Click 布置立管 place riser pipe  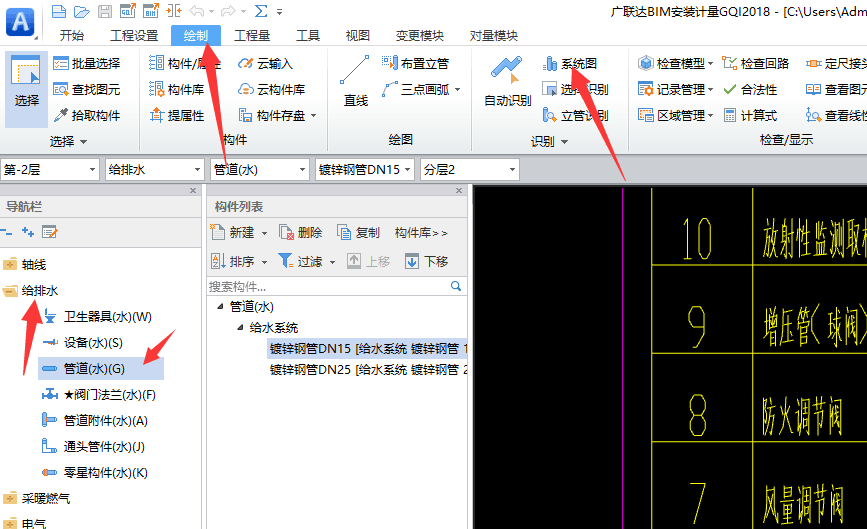415,64
